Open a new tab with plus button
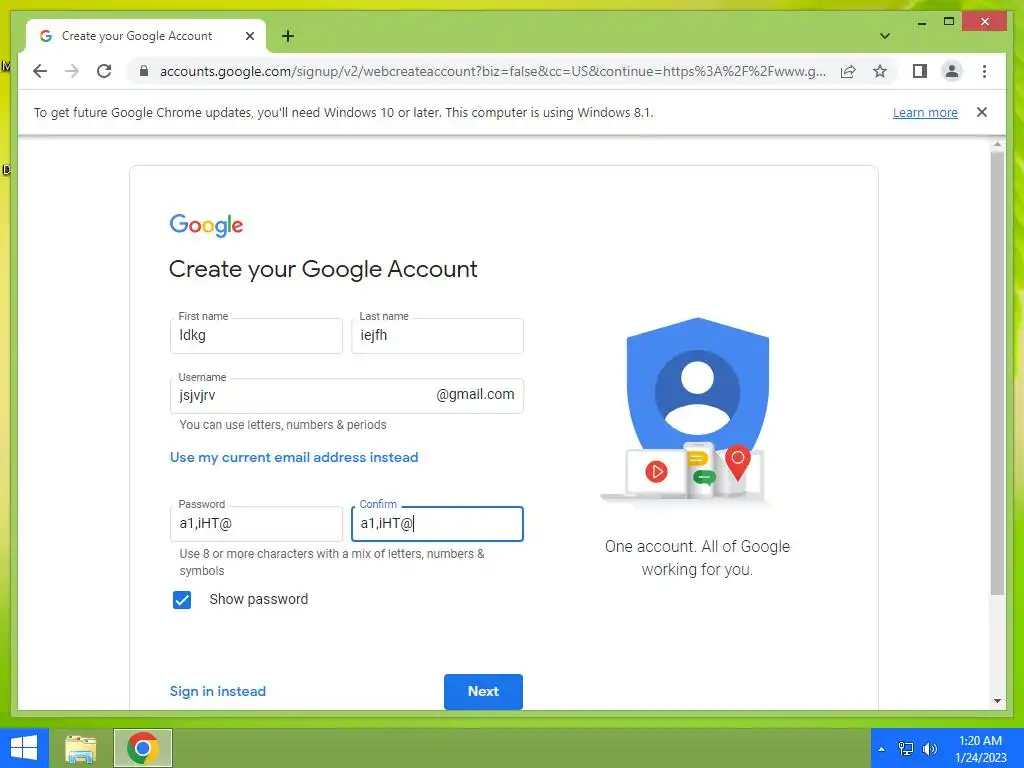 pyautogui.click(x=288, y=36)
